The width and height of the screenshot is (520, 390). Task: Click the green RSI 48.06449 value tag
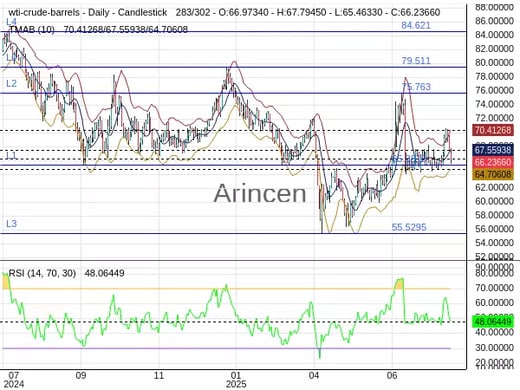(493, 322)
